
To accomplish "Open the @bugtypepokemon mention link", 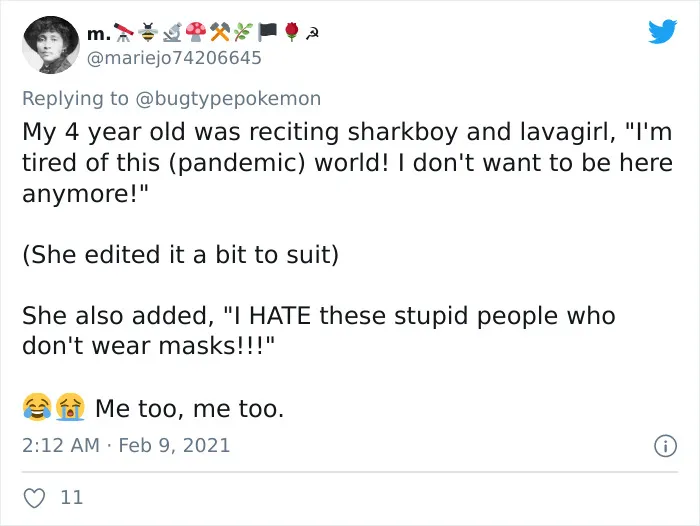I will [x=228, y=98].
